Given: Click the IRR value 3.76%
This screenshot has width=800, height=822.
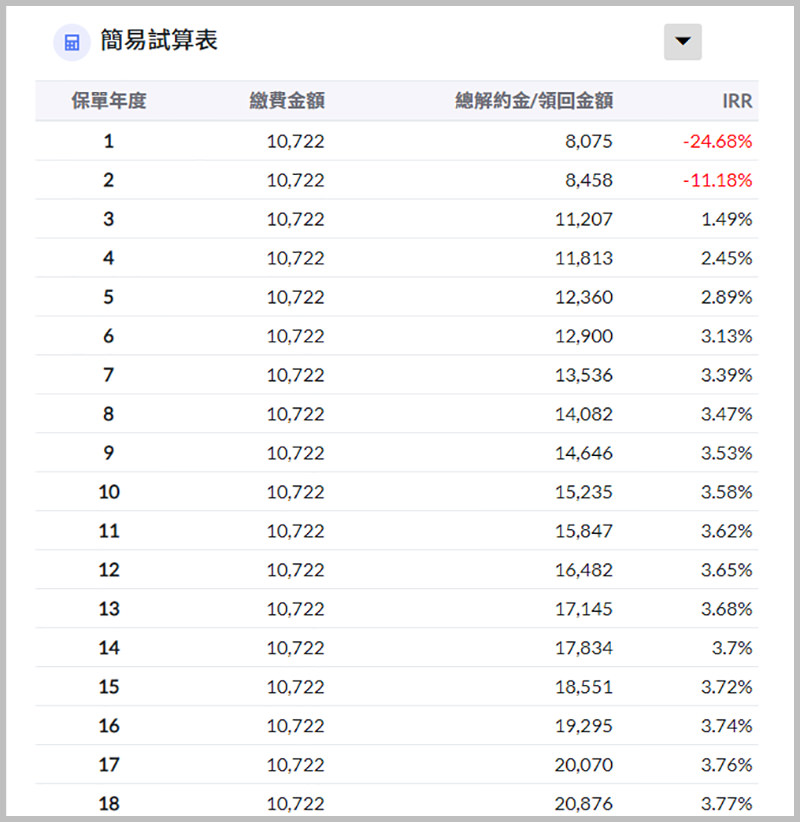Looking at the screenshot, I should 727,765.
